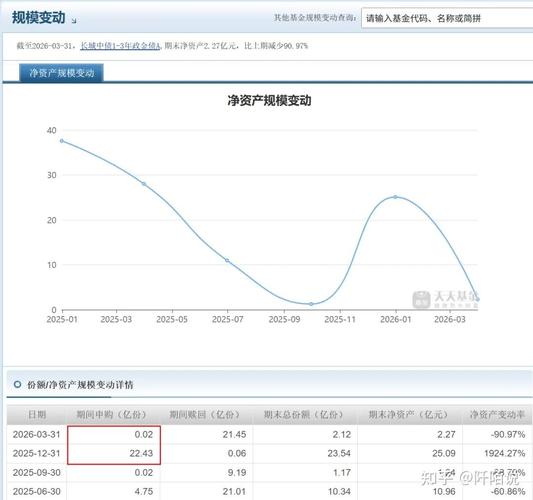This screenshot has width=533, height=500.
Task: Select the 2026-03-31 date cell
Action: click(37, 434)
